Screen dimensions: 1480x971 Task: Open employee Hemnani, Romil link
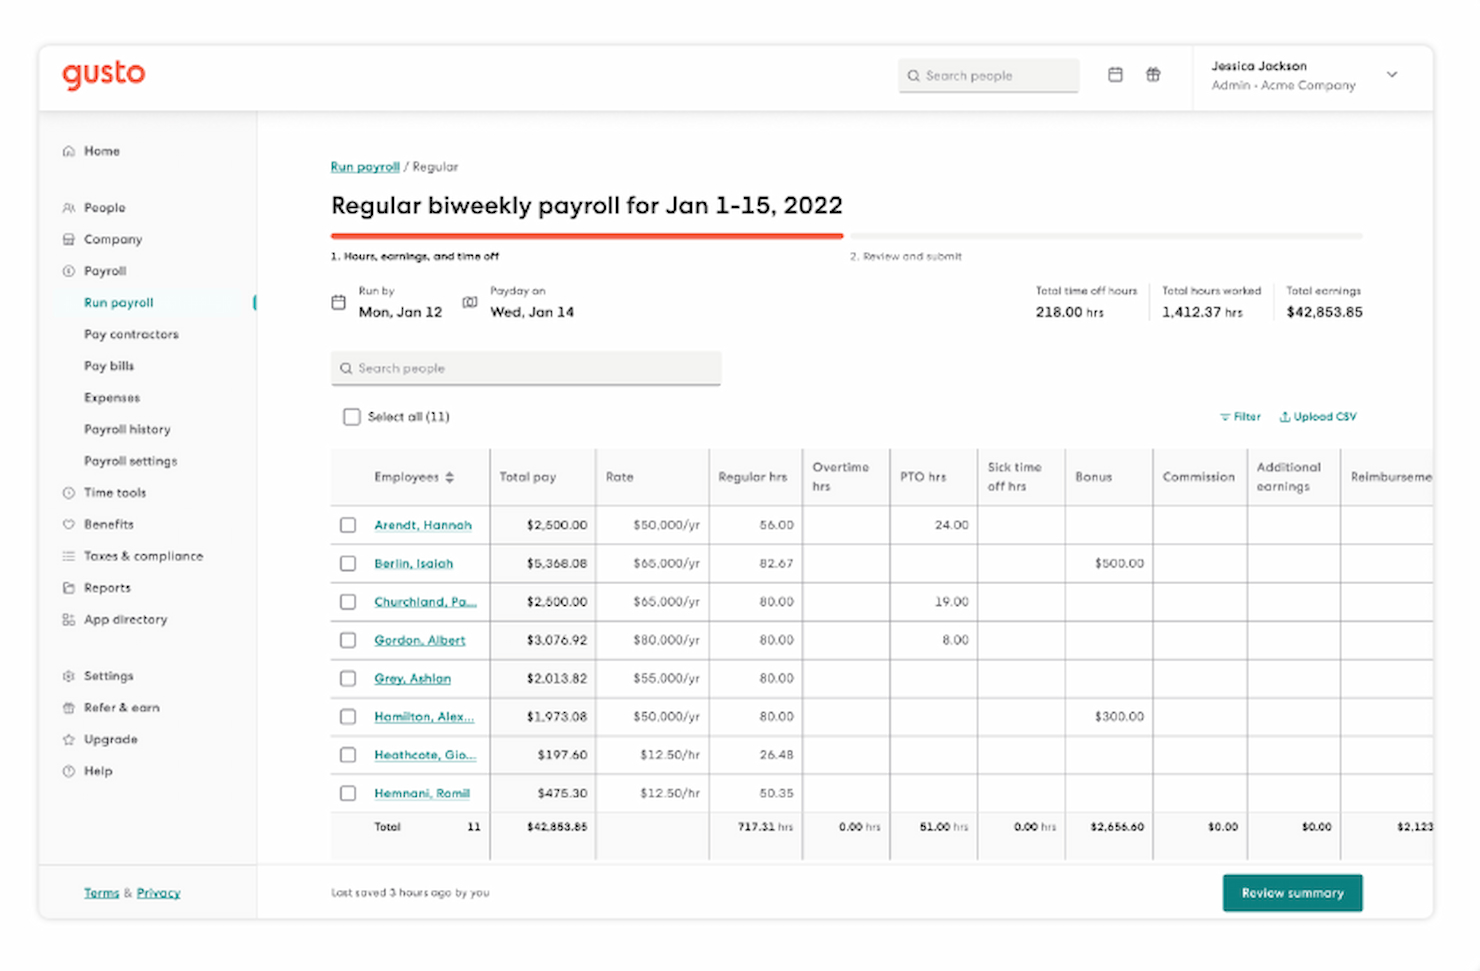click(422, 793)
